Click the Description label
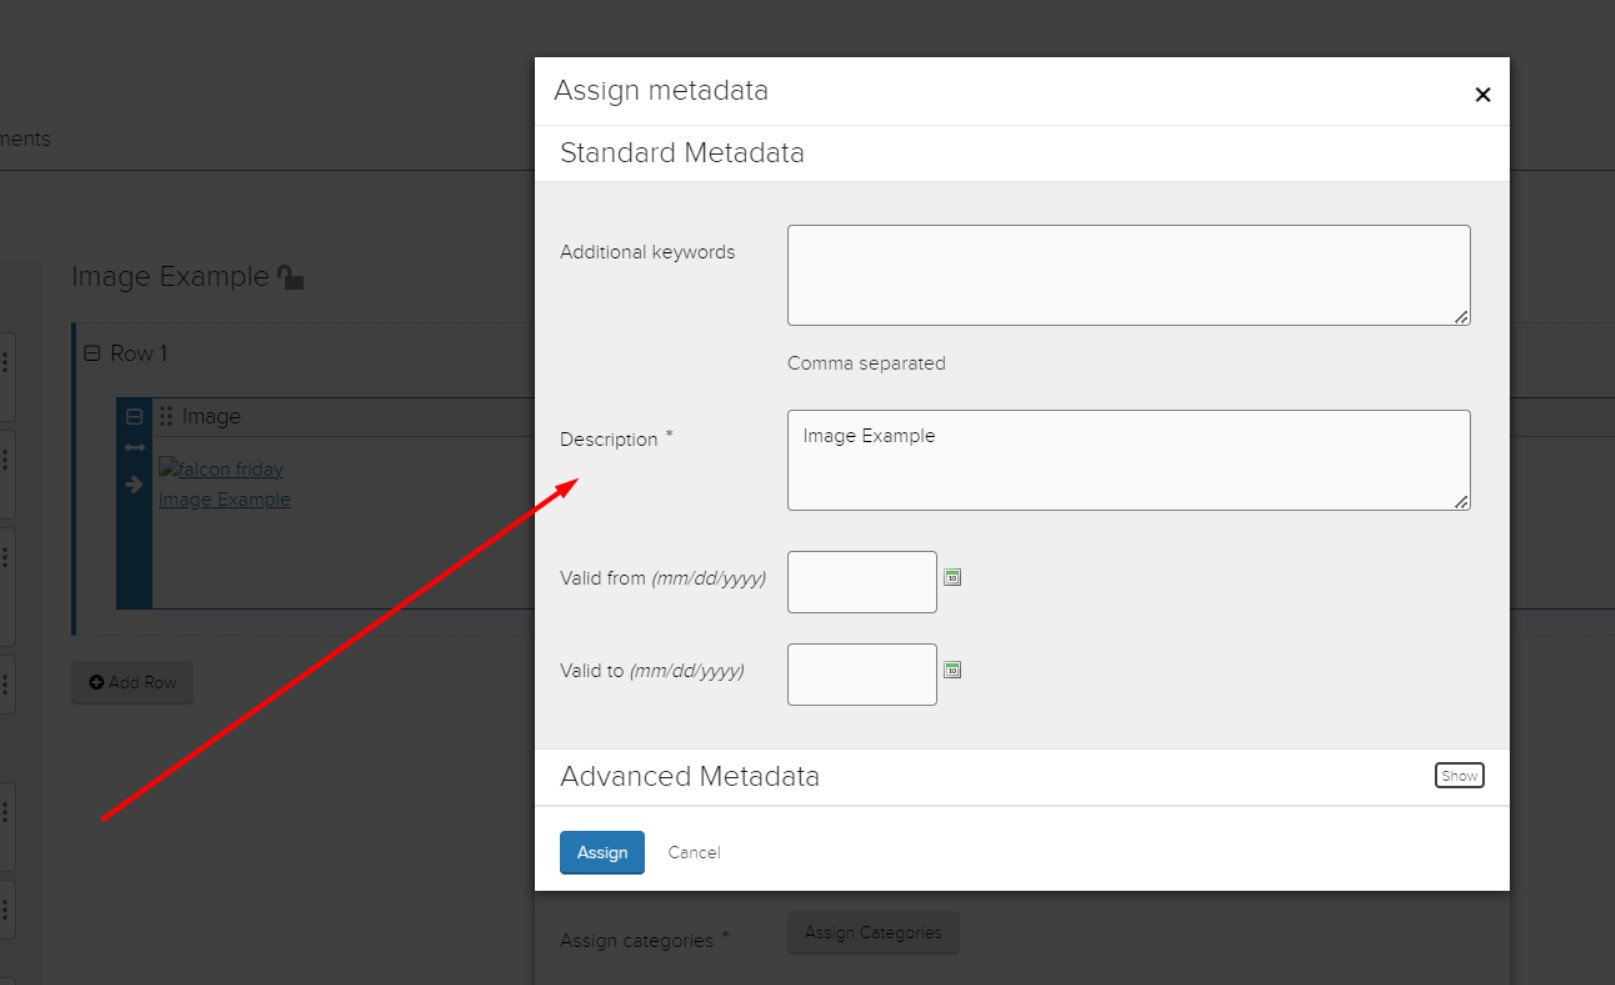The height and width of the screenshot is (985, 1615). [x=609, y=439]
